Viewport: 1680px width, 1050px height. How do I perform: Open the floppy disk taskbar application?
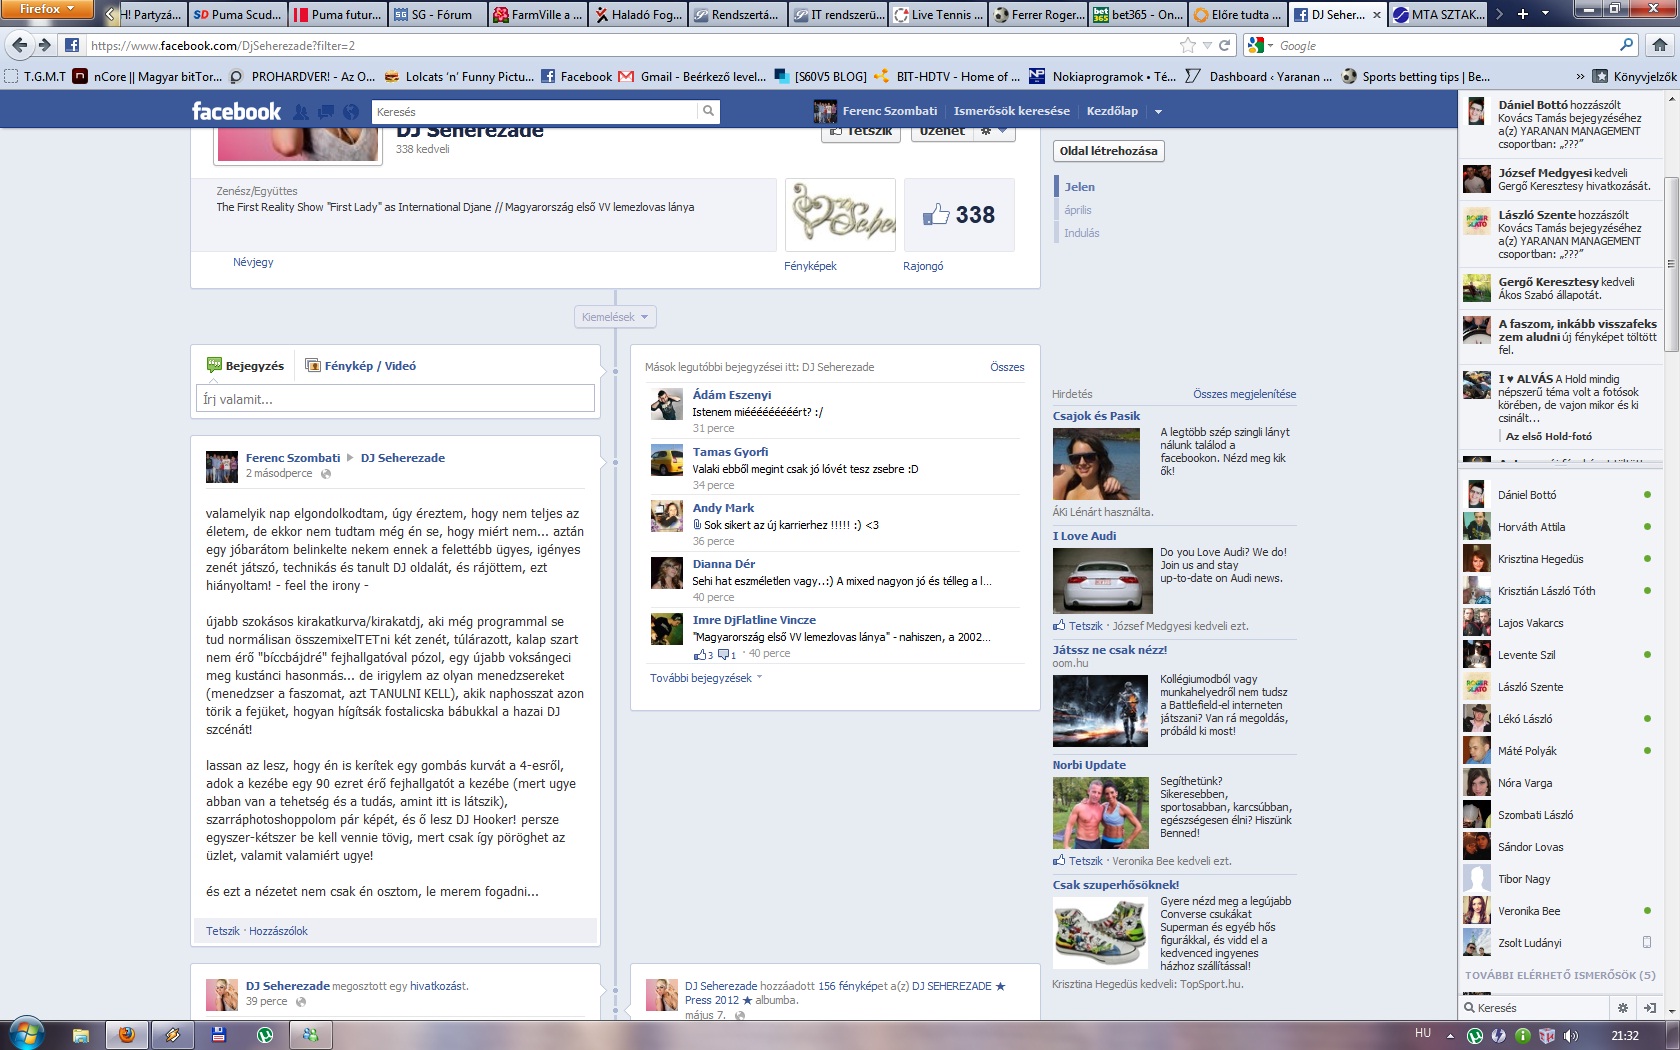coord(219,1035)
